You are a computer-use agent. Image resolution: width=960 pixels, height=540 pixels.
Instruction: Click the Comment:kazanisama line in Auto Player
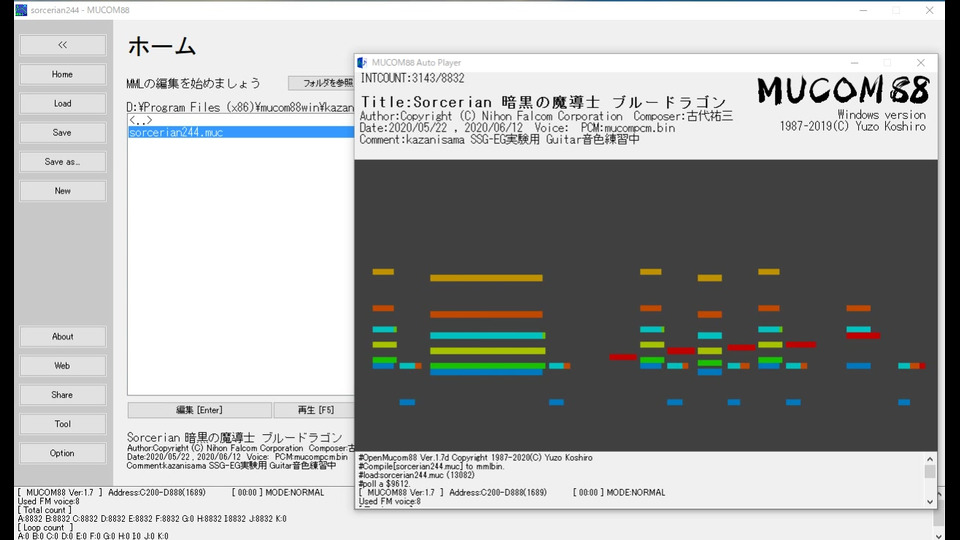[x=500, y=140]
